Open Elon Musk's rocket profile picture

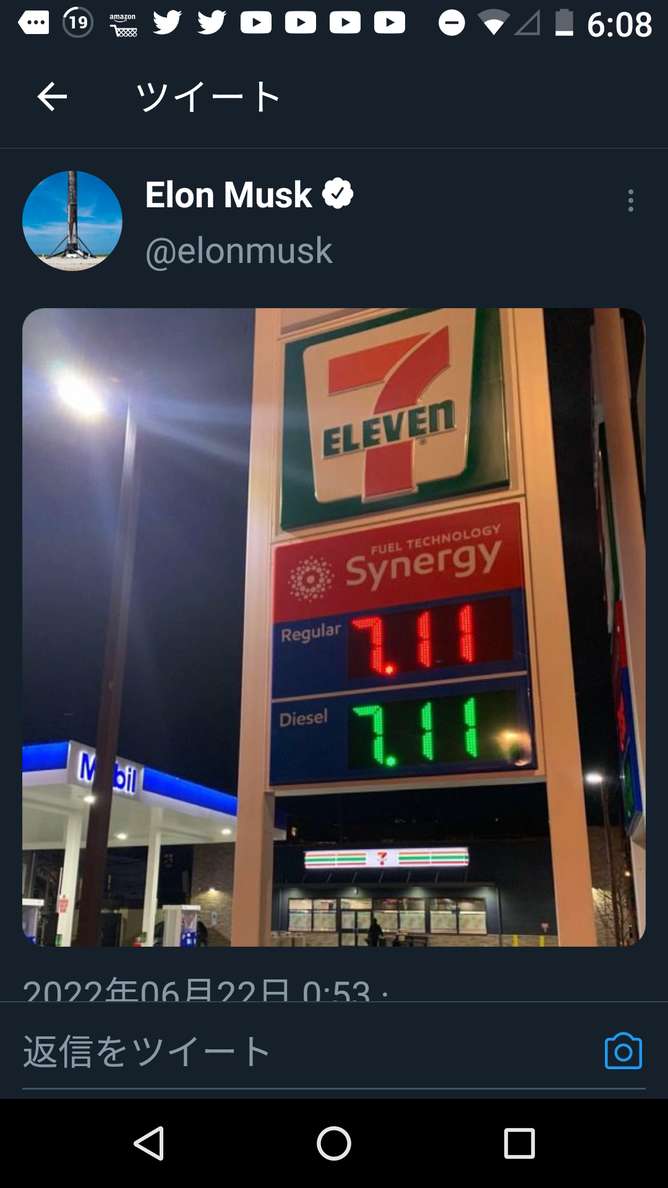72,220
